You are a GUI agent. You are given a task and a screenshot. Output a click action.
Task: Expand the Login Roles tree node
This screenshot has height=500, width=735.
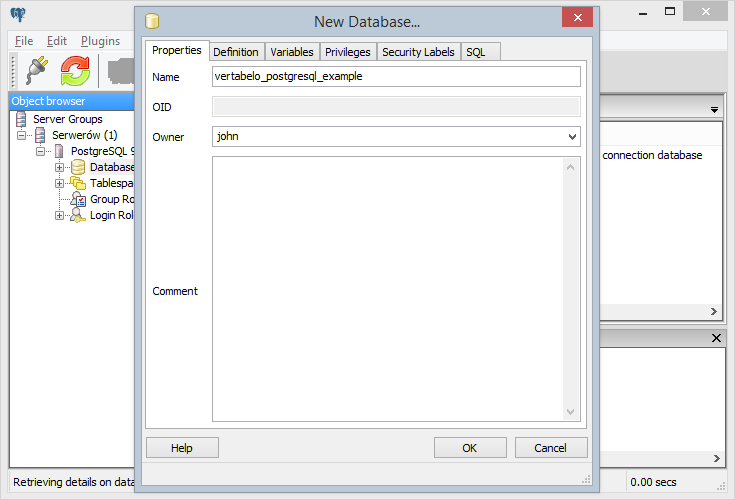click(x=60, y=215)
